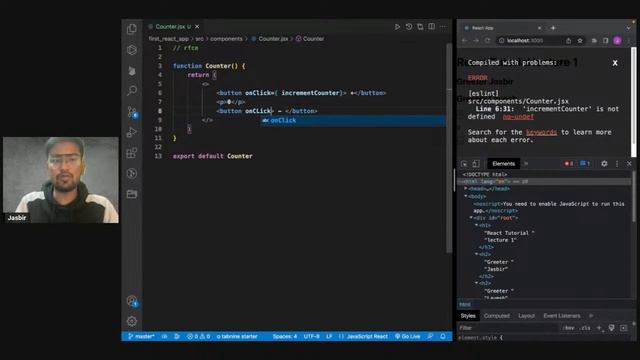Toggle the device toolbar in DevTools
Screen dimensions: 640x360
[x=476, y=164]
